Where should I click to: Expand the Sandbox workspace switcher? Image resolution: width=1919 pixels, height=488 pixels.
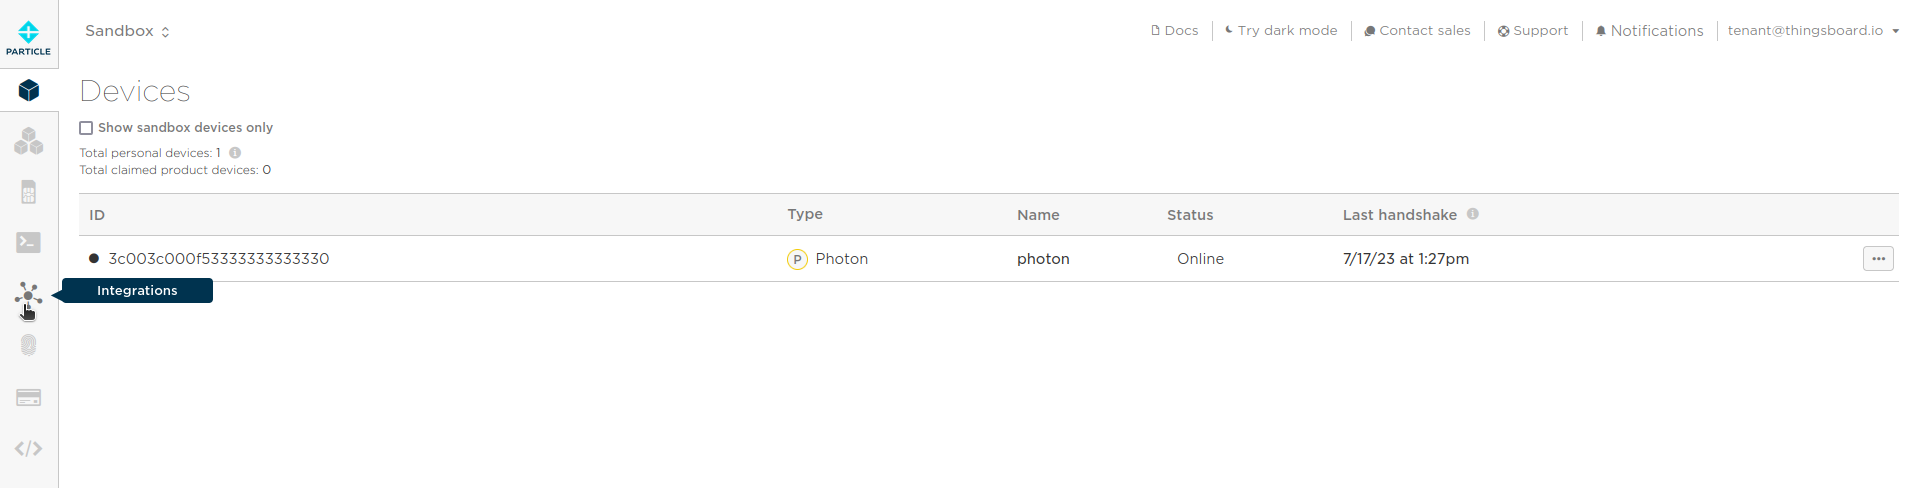pyautogui.click(x=127, y=31)
